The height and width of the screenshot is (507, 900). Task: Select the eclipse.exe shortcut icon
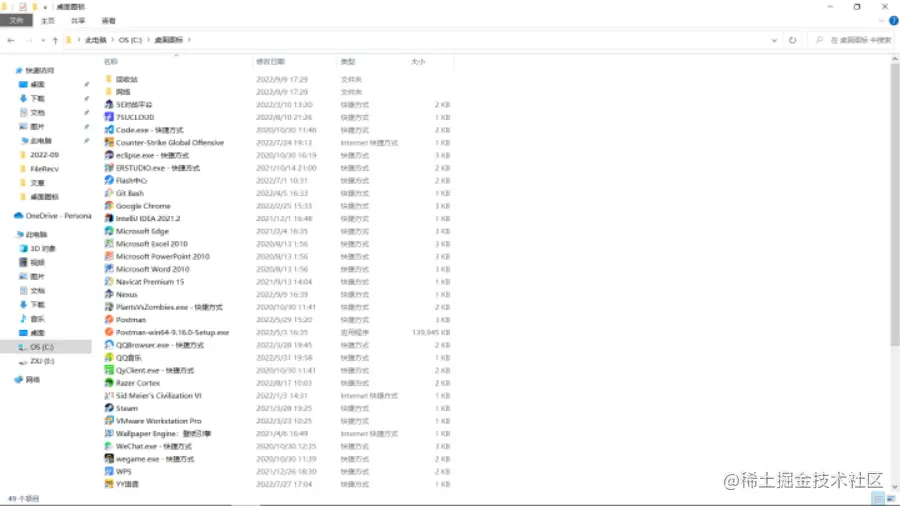[109, 155]
